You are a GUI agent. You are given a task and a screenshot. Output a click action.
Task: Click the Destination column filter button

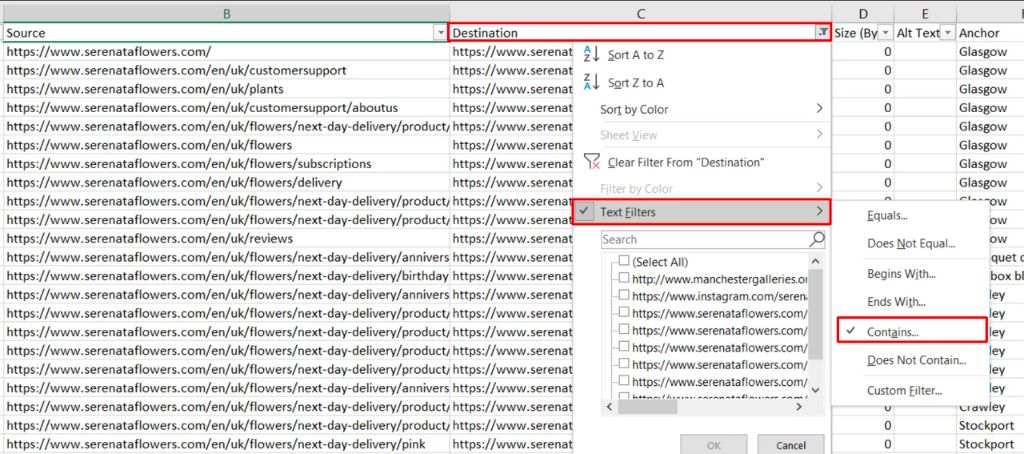pos(822,33)
